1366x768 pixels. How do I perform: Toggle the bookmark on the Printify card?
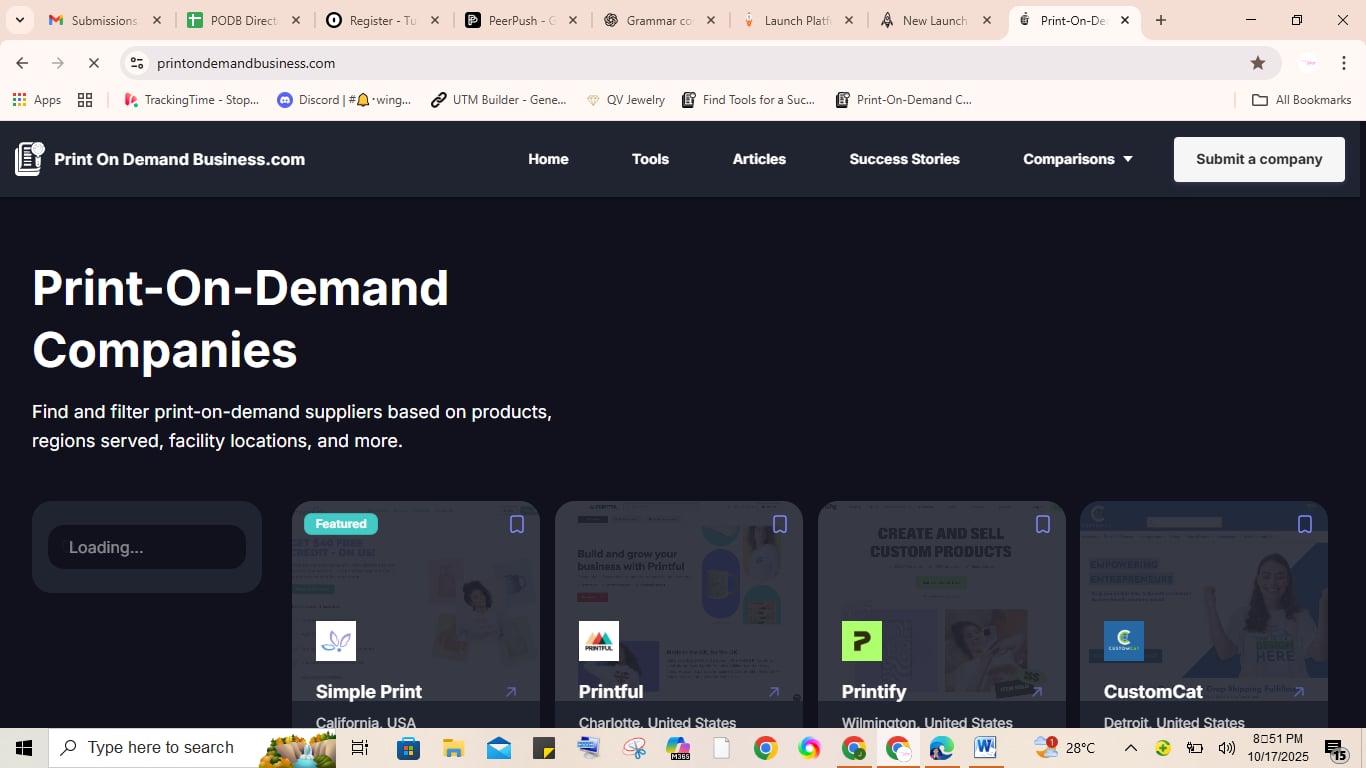click(x=1043, y=523)
